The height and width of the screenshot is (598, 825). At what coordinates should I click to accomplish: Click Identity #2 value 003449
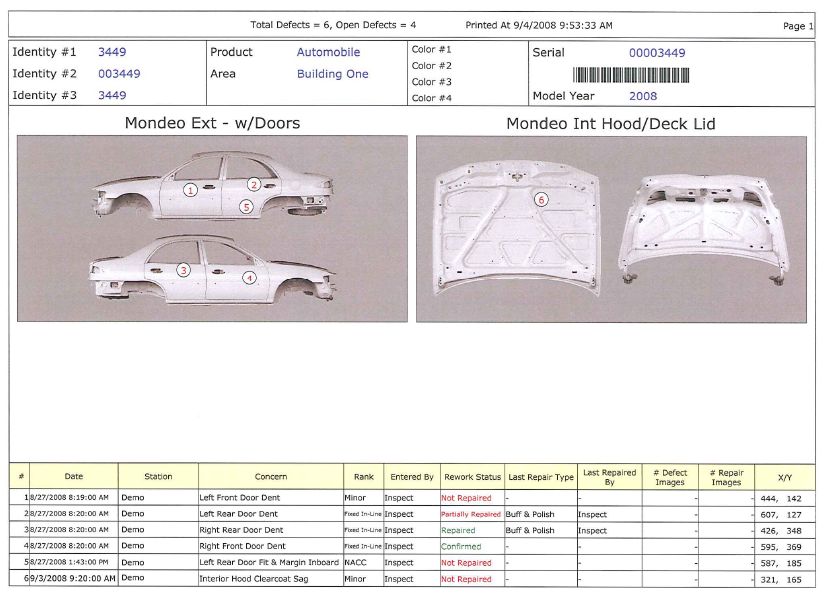(x=119, y=74)
